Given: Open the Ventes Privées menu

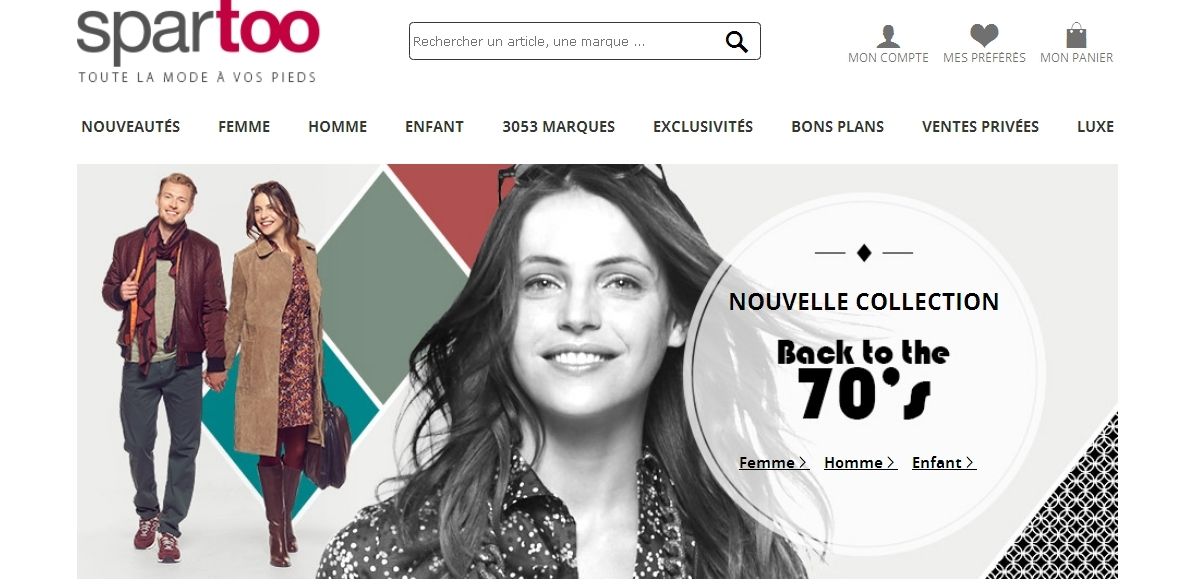Looking at the screenshot, I should tap(980, 126).
